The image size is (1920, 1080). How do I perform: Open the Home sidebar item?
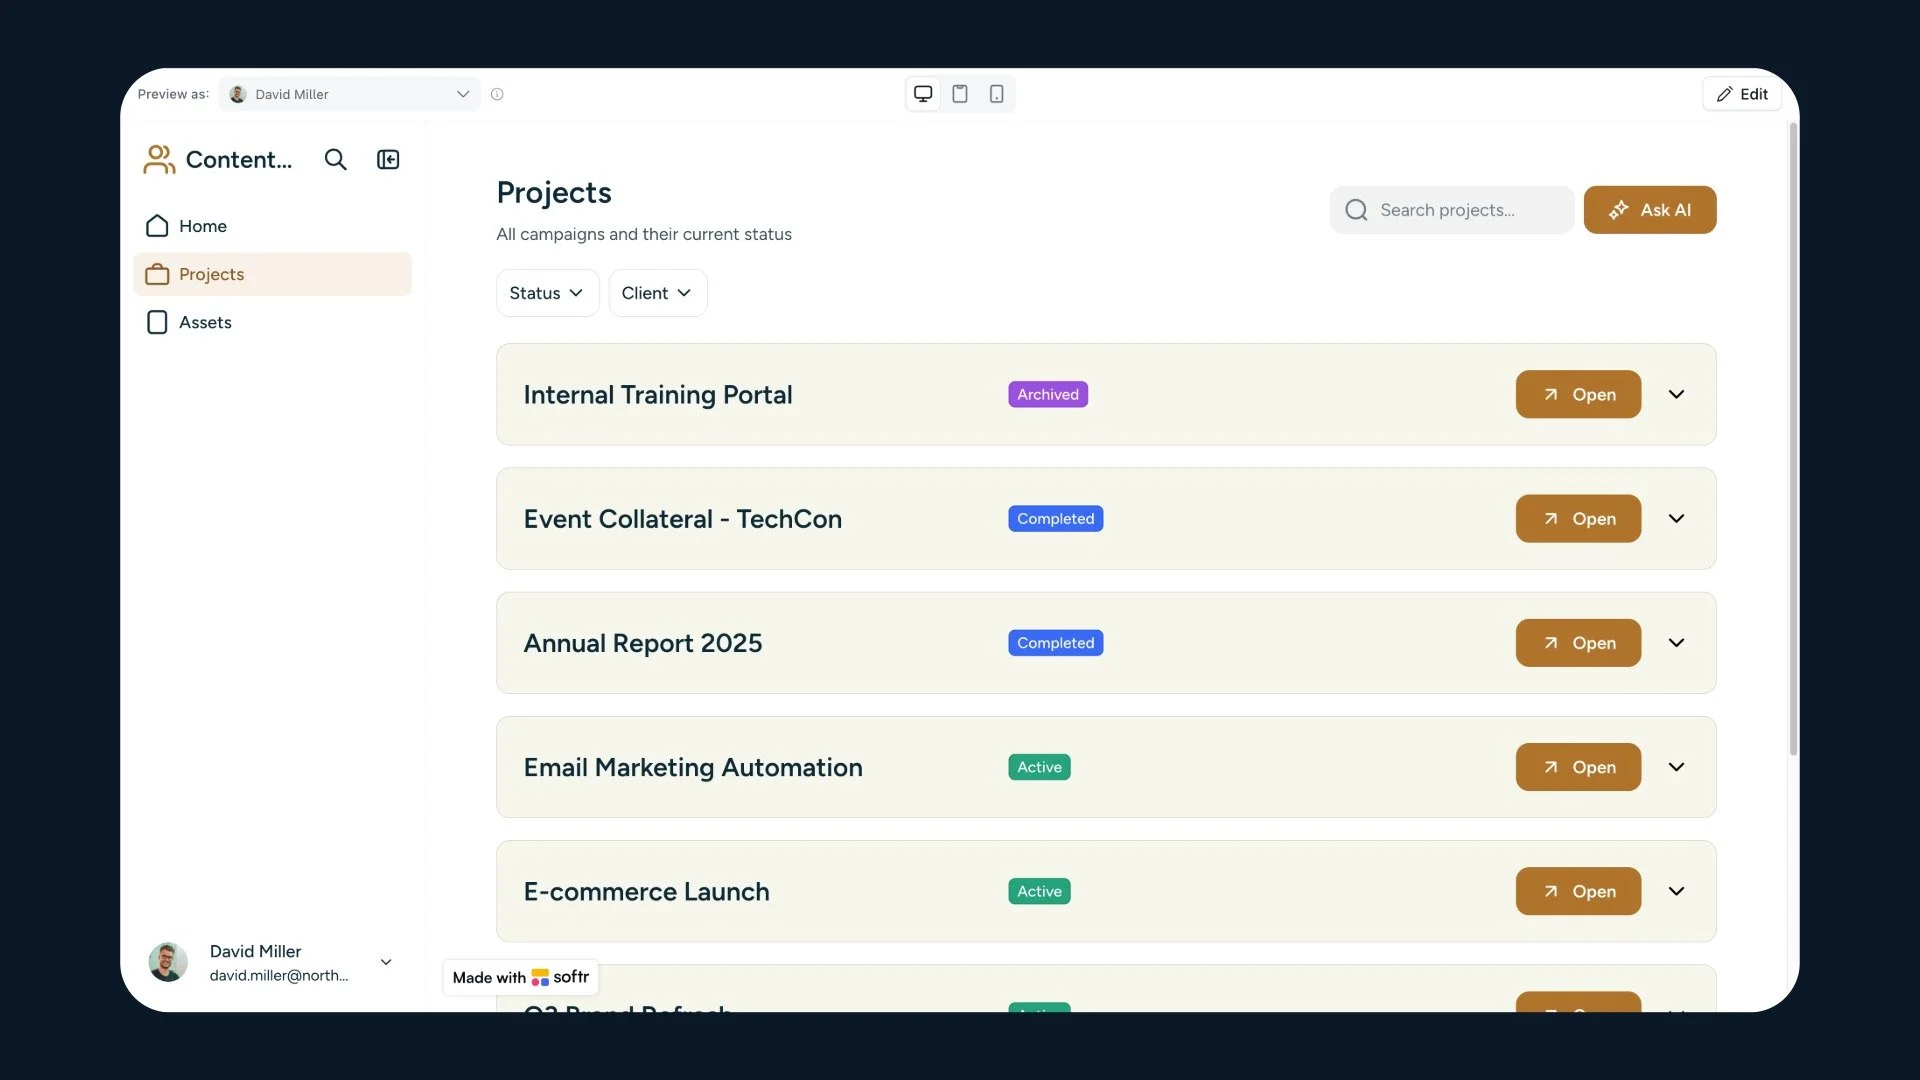(x=203, y=226)
